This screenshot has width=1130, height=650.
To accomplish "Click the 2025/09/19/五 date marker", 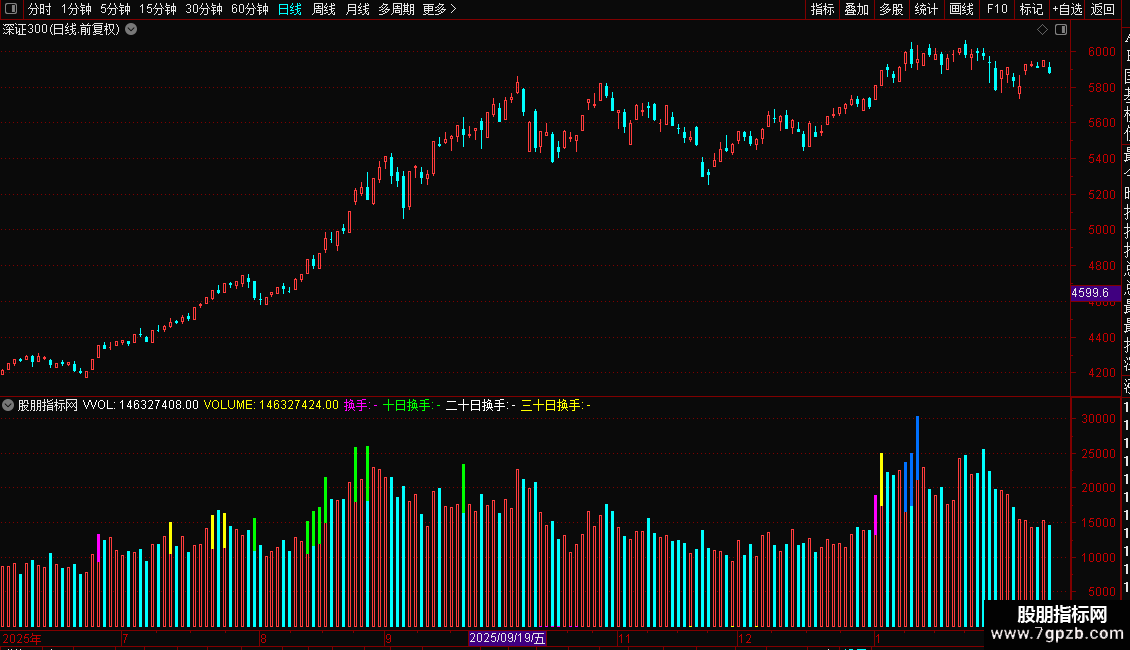I will click(x=507, y=638).
